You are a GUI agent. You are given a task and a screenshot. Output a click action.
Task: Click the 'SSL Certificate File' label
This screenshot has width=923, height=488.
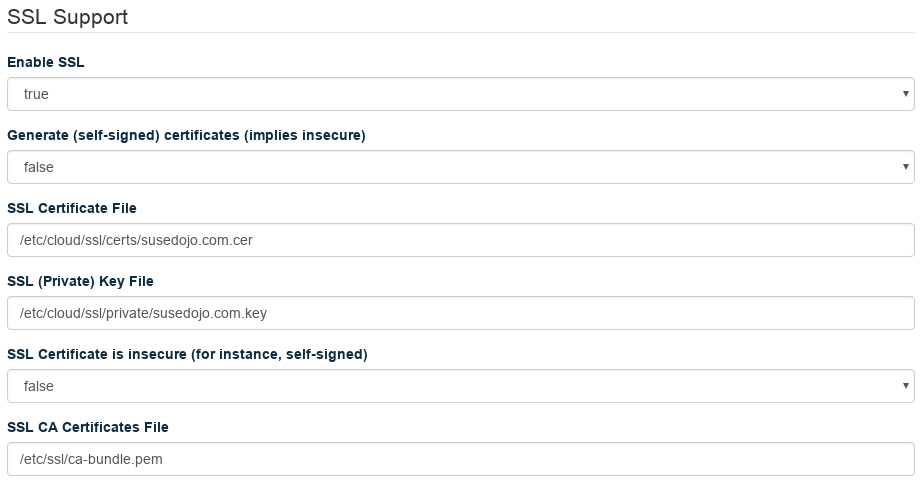click(72, 208)
